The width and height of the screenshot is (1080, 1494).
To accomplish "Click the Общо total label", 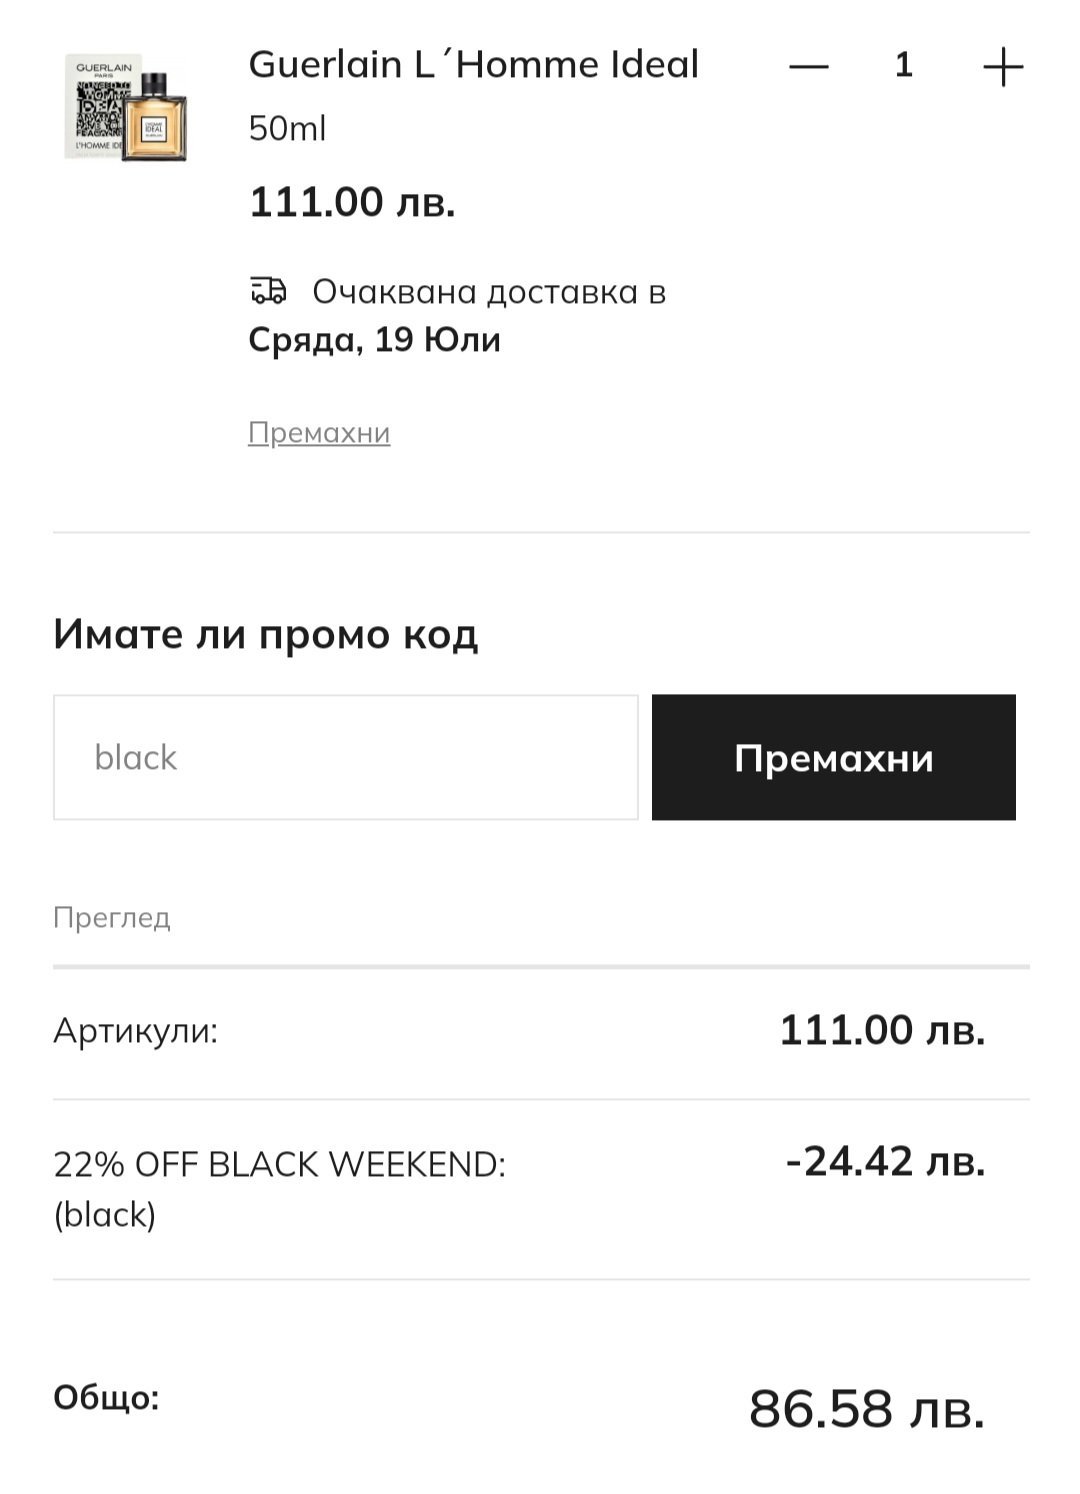I will [x=106, y=1397].
